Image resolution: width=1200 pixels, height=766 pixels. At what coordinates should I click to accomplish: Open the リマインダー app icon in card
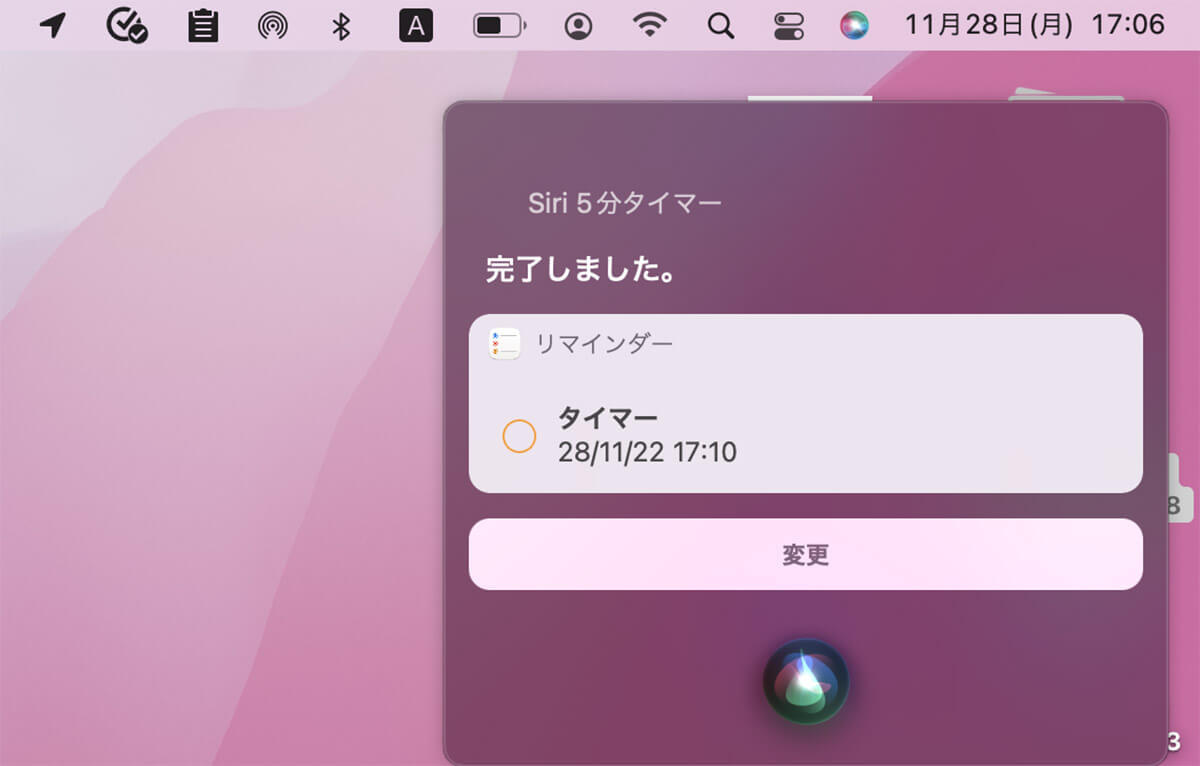coord(505,344)
